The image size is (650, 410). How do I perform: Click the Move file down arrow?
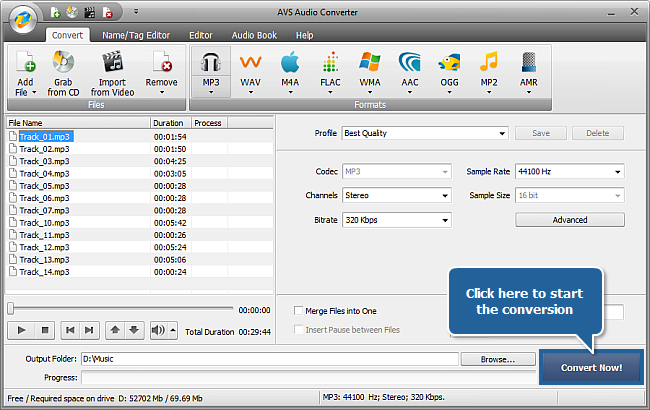pyautogui.click(x=134, y=330)
